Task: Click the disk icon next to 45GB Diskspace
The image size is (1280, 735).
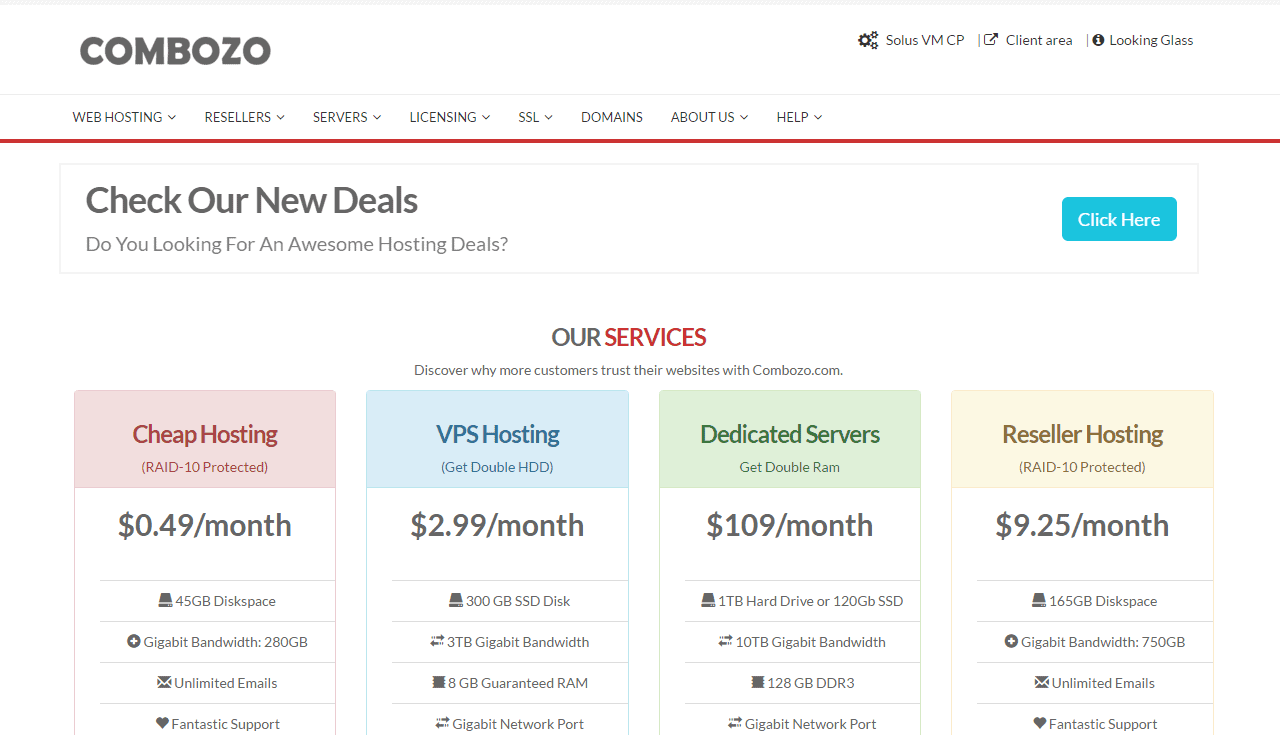Action: 165,601
